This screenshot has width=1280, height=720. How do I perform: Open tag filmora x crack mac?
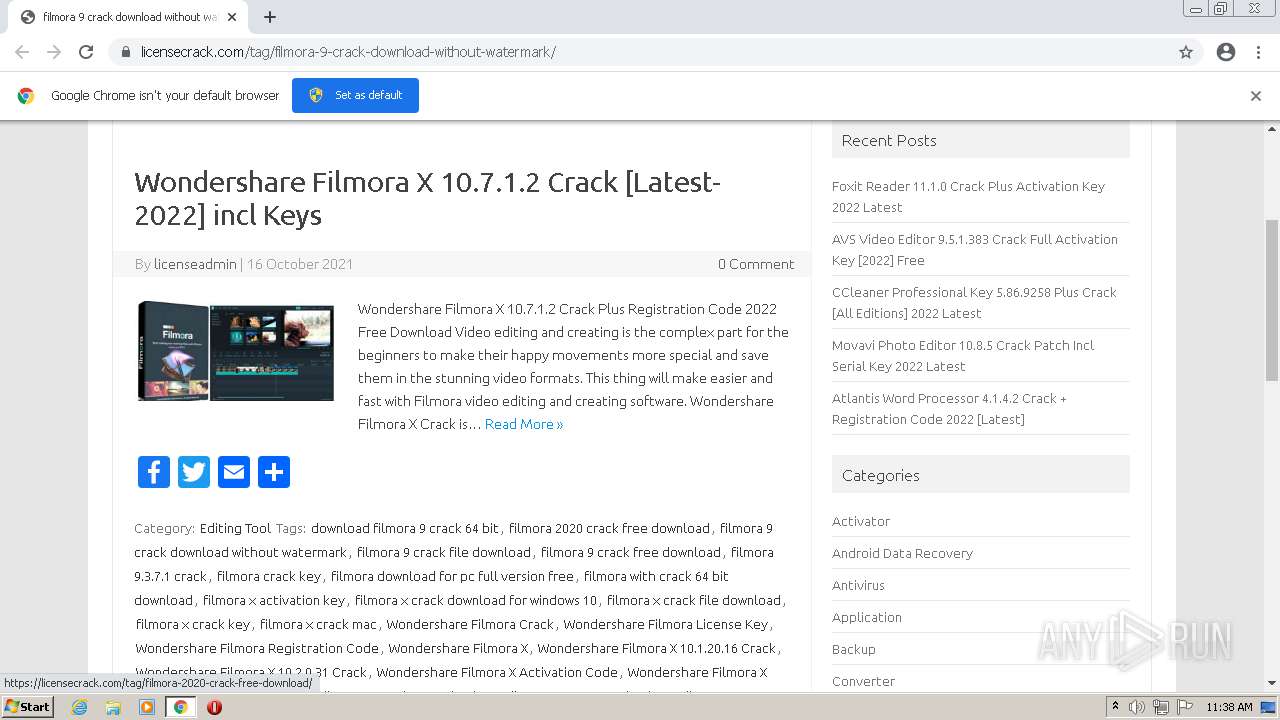point(318,624)
